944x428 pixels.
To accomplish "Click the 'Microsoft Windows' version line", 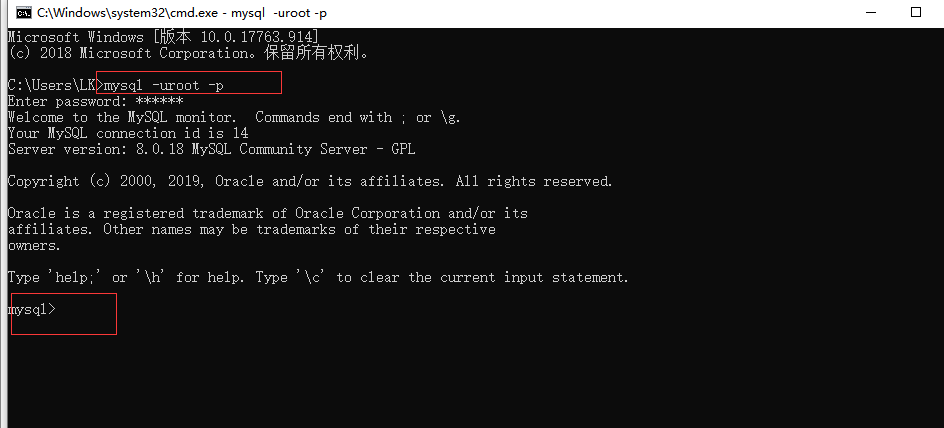I will coord(163,37).
